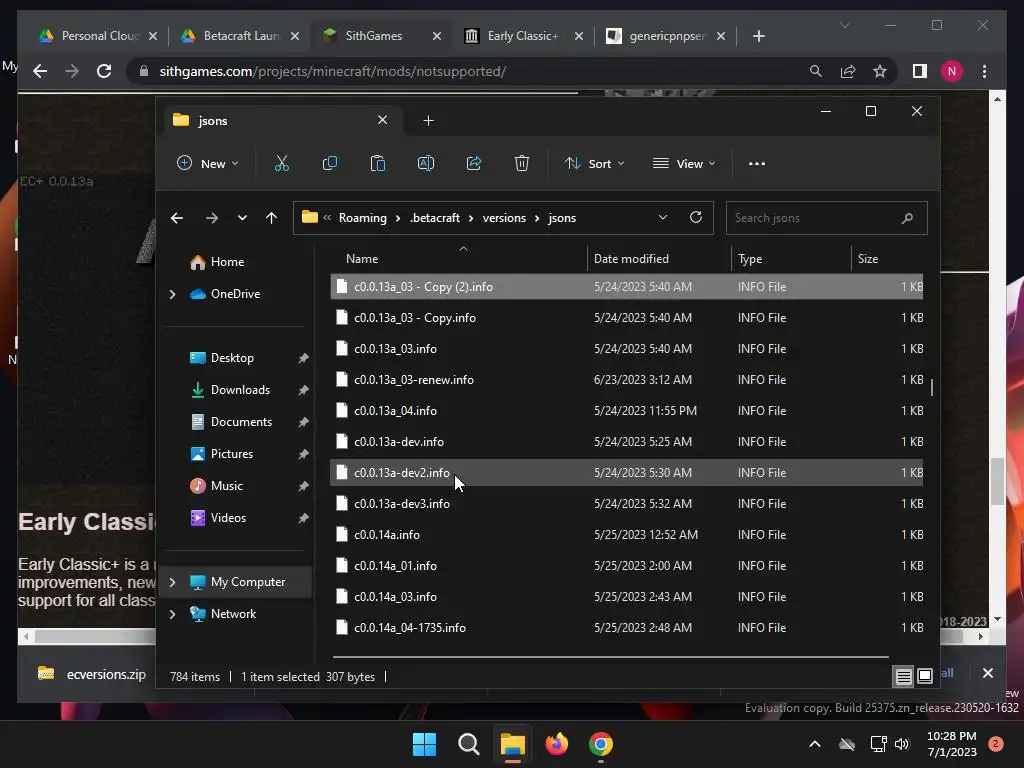1024x768 pixels.
Task: Open Chrome three-dot menu
Action: tap(984, 71)
